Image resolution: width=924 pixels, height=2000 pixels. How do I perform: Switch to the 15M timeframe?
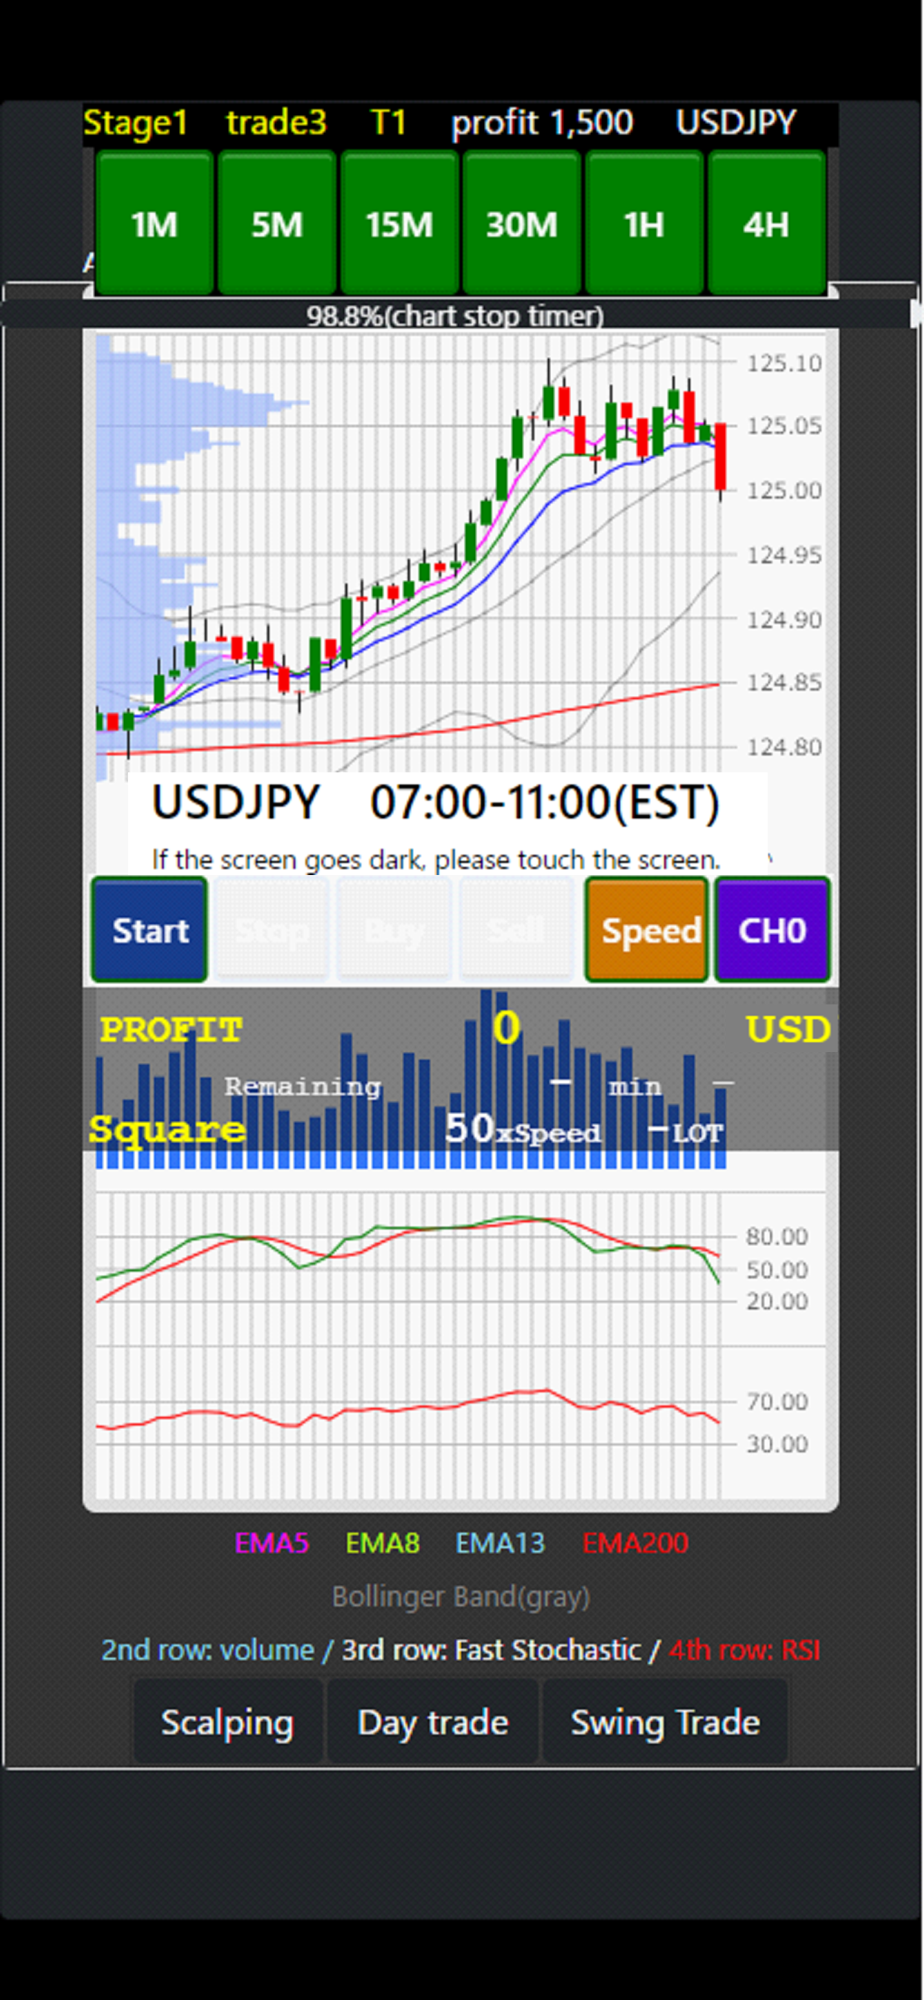pyautogui.click(x=399, y=223)
